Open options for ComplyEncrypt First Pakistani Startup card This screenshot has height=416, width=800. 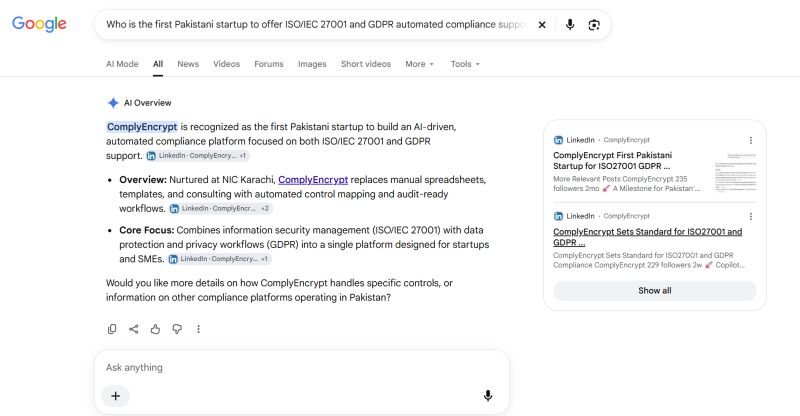[751, 140]
